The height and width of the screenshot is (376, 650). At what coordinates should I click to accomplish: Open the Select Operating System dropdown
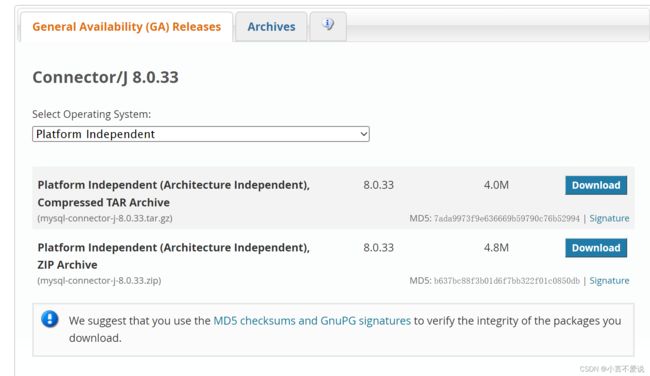(201, 134)
